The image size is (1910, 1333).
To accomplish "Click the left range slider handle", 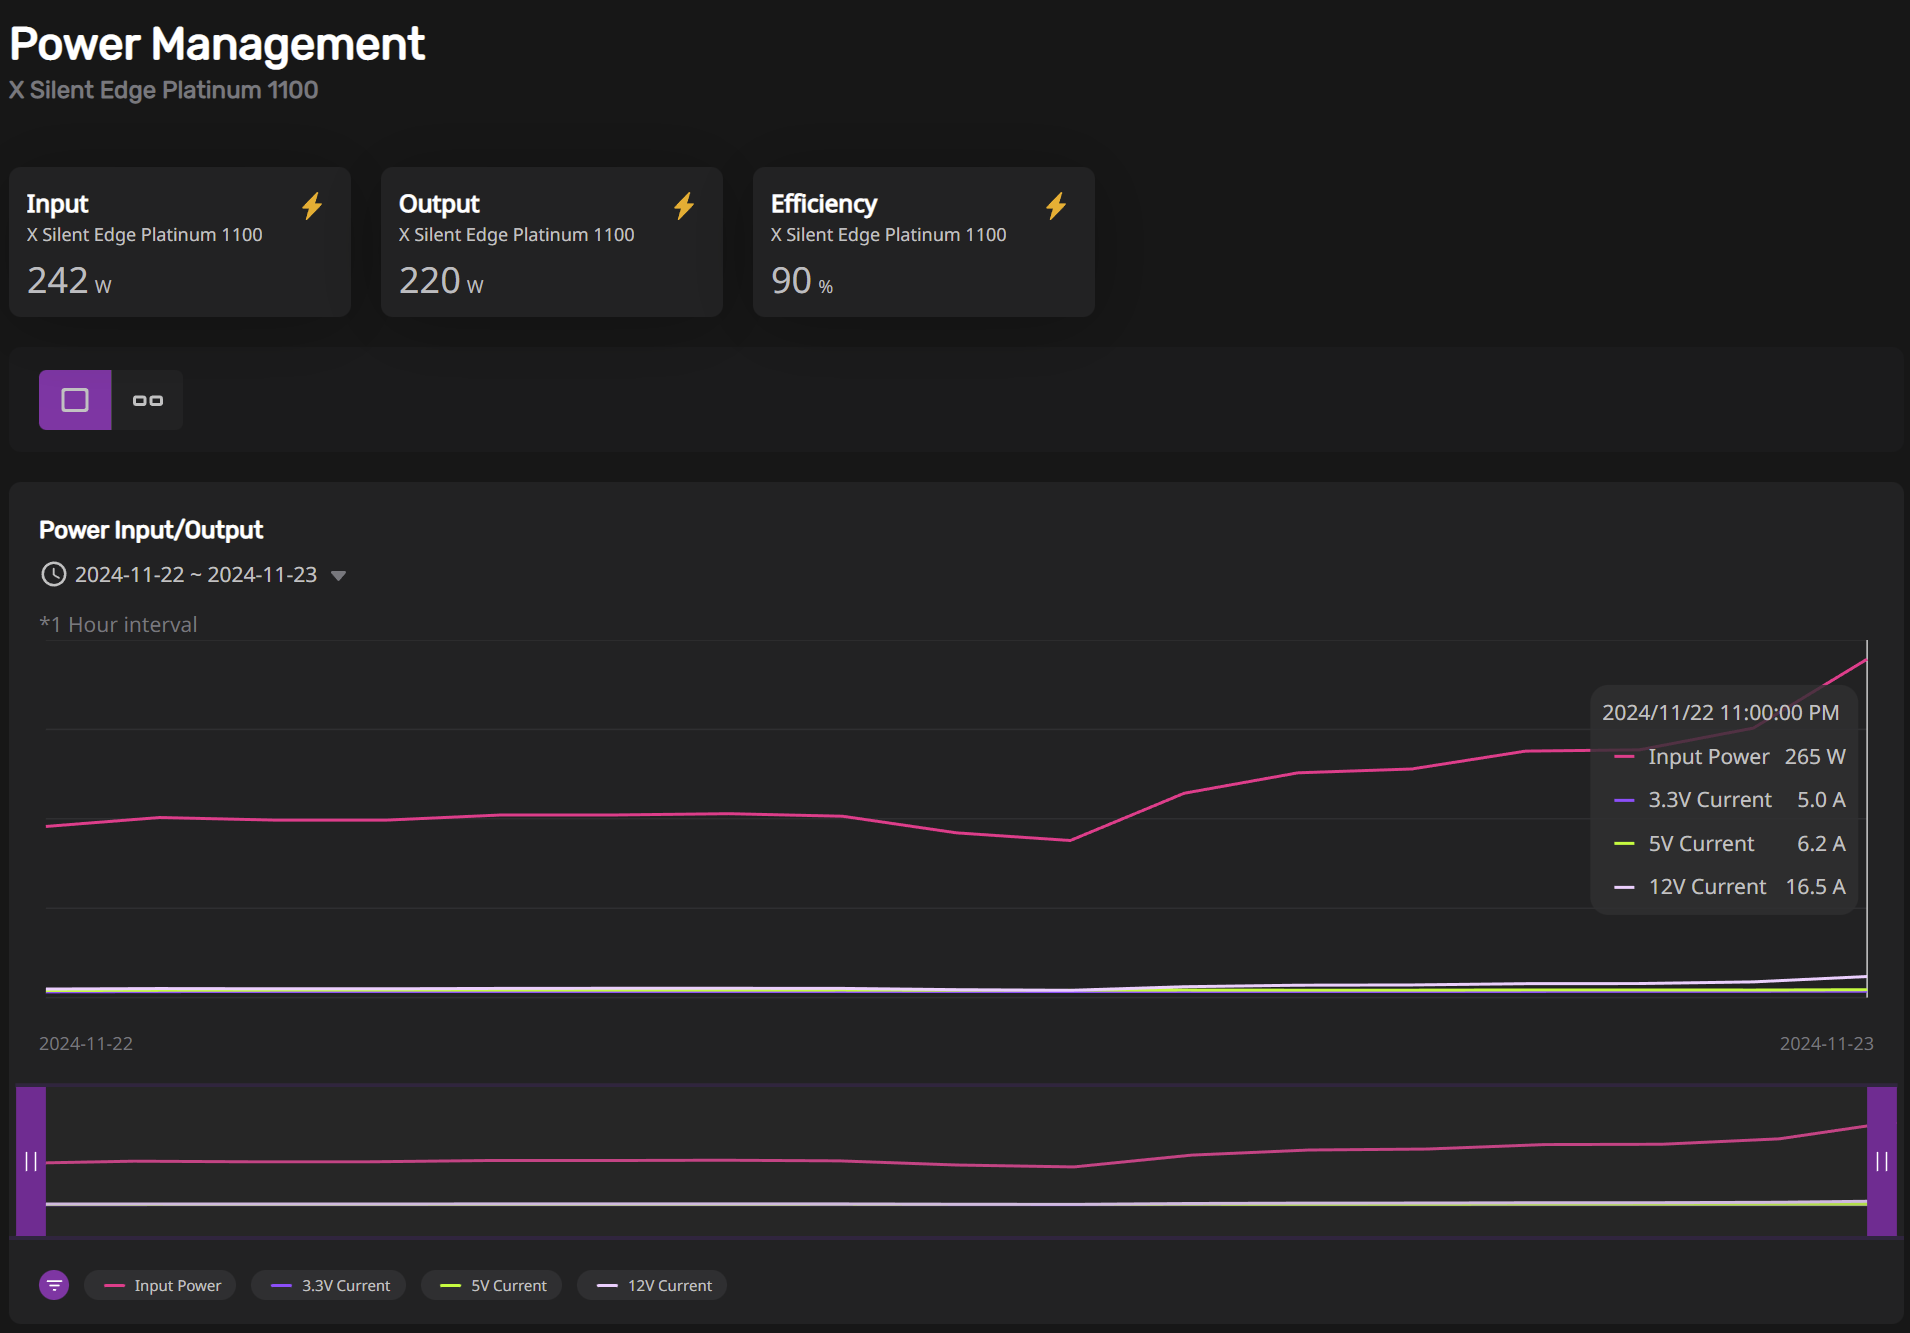I will pos(31,1161).
